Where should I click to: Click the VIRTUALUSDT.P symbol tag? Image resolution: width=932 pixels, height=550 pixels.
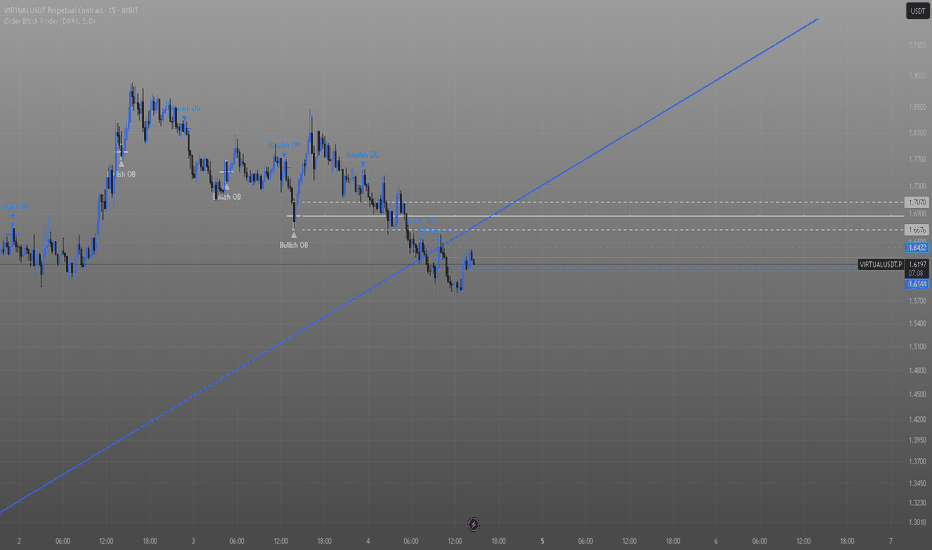880,264
